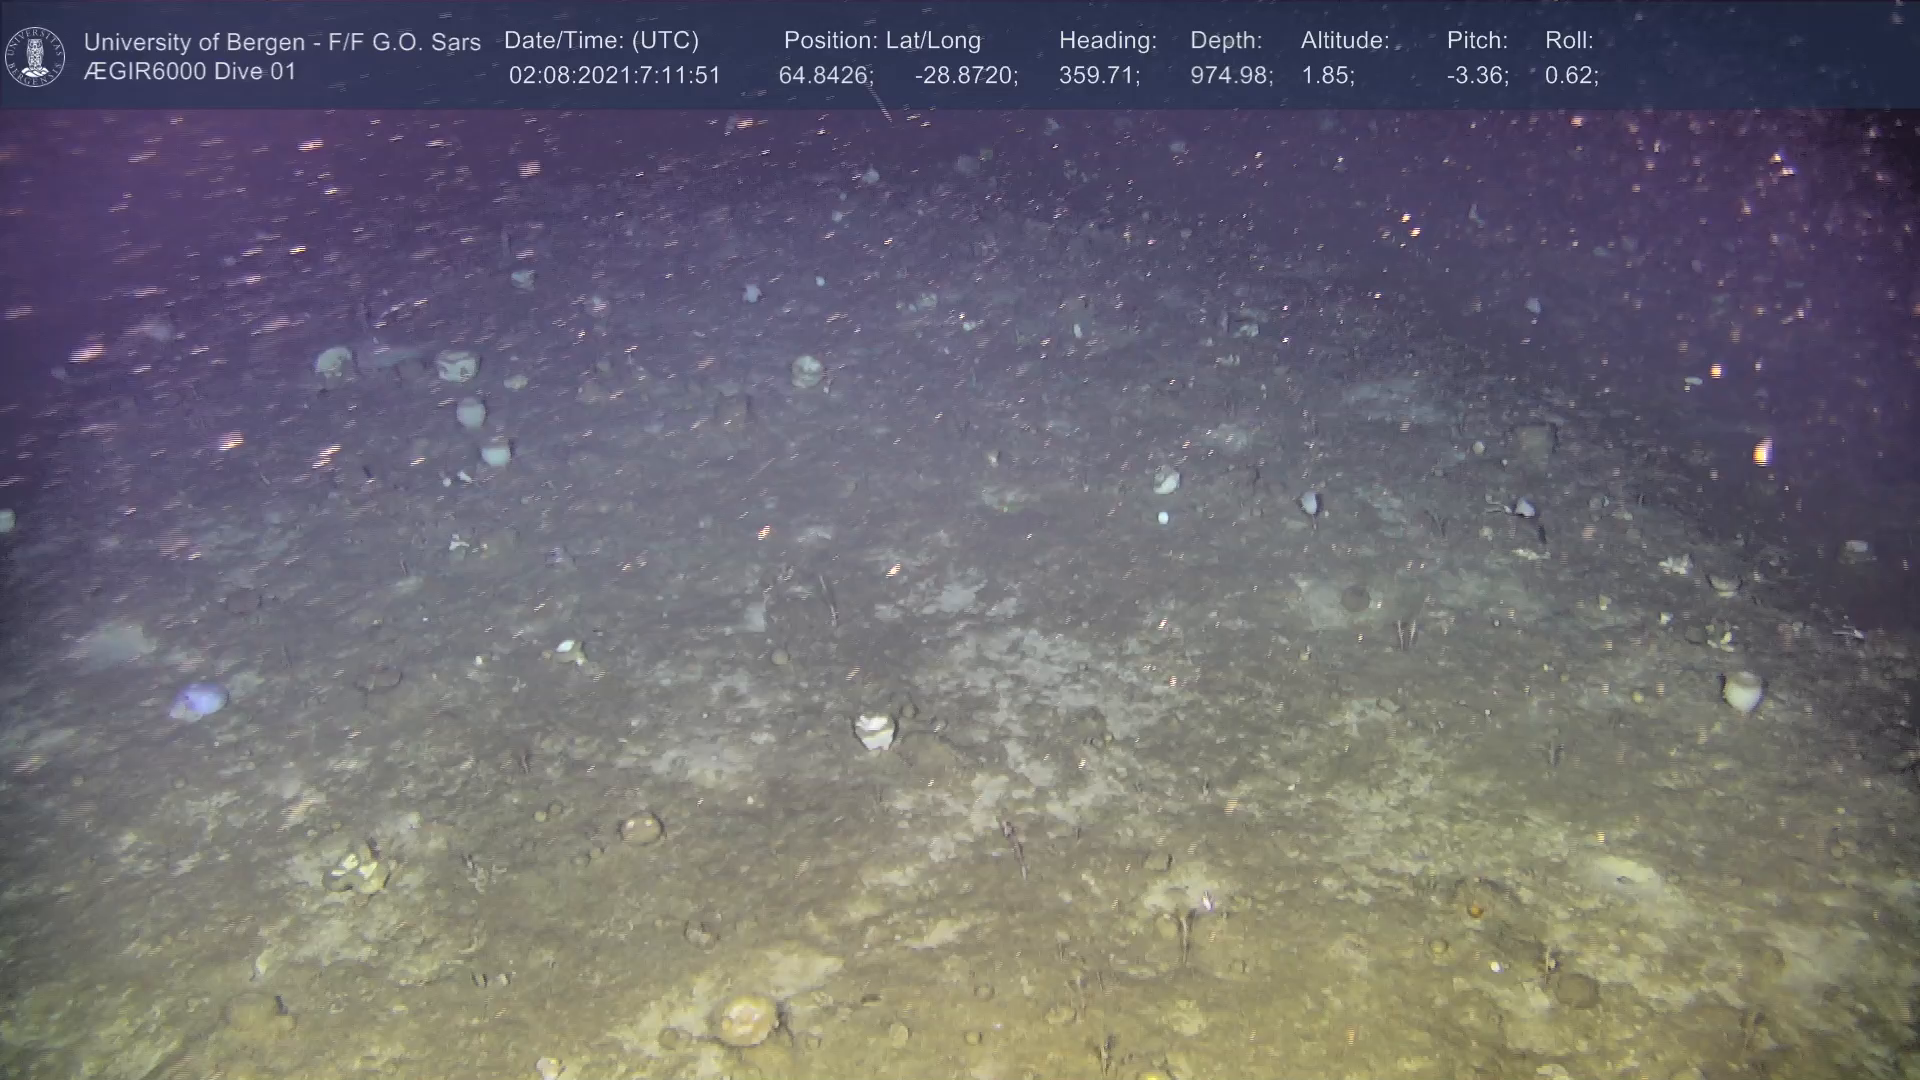Click the pitch value -3.36
Viewport: 1920px width, 1080px height.
tap(1477, 76)
